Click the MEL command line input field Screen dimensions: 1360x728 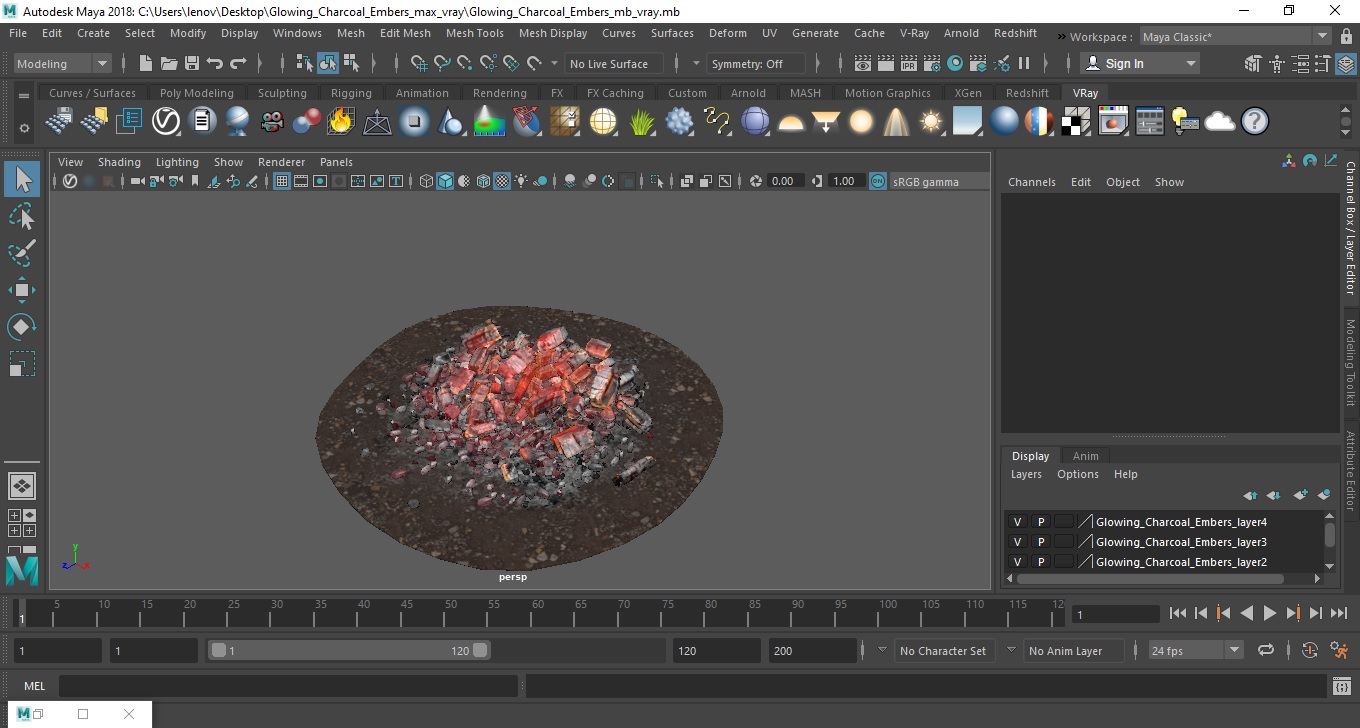tap(288, 686)
